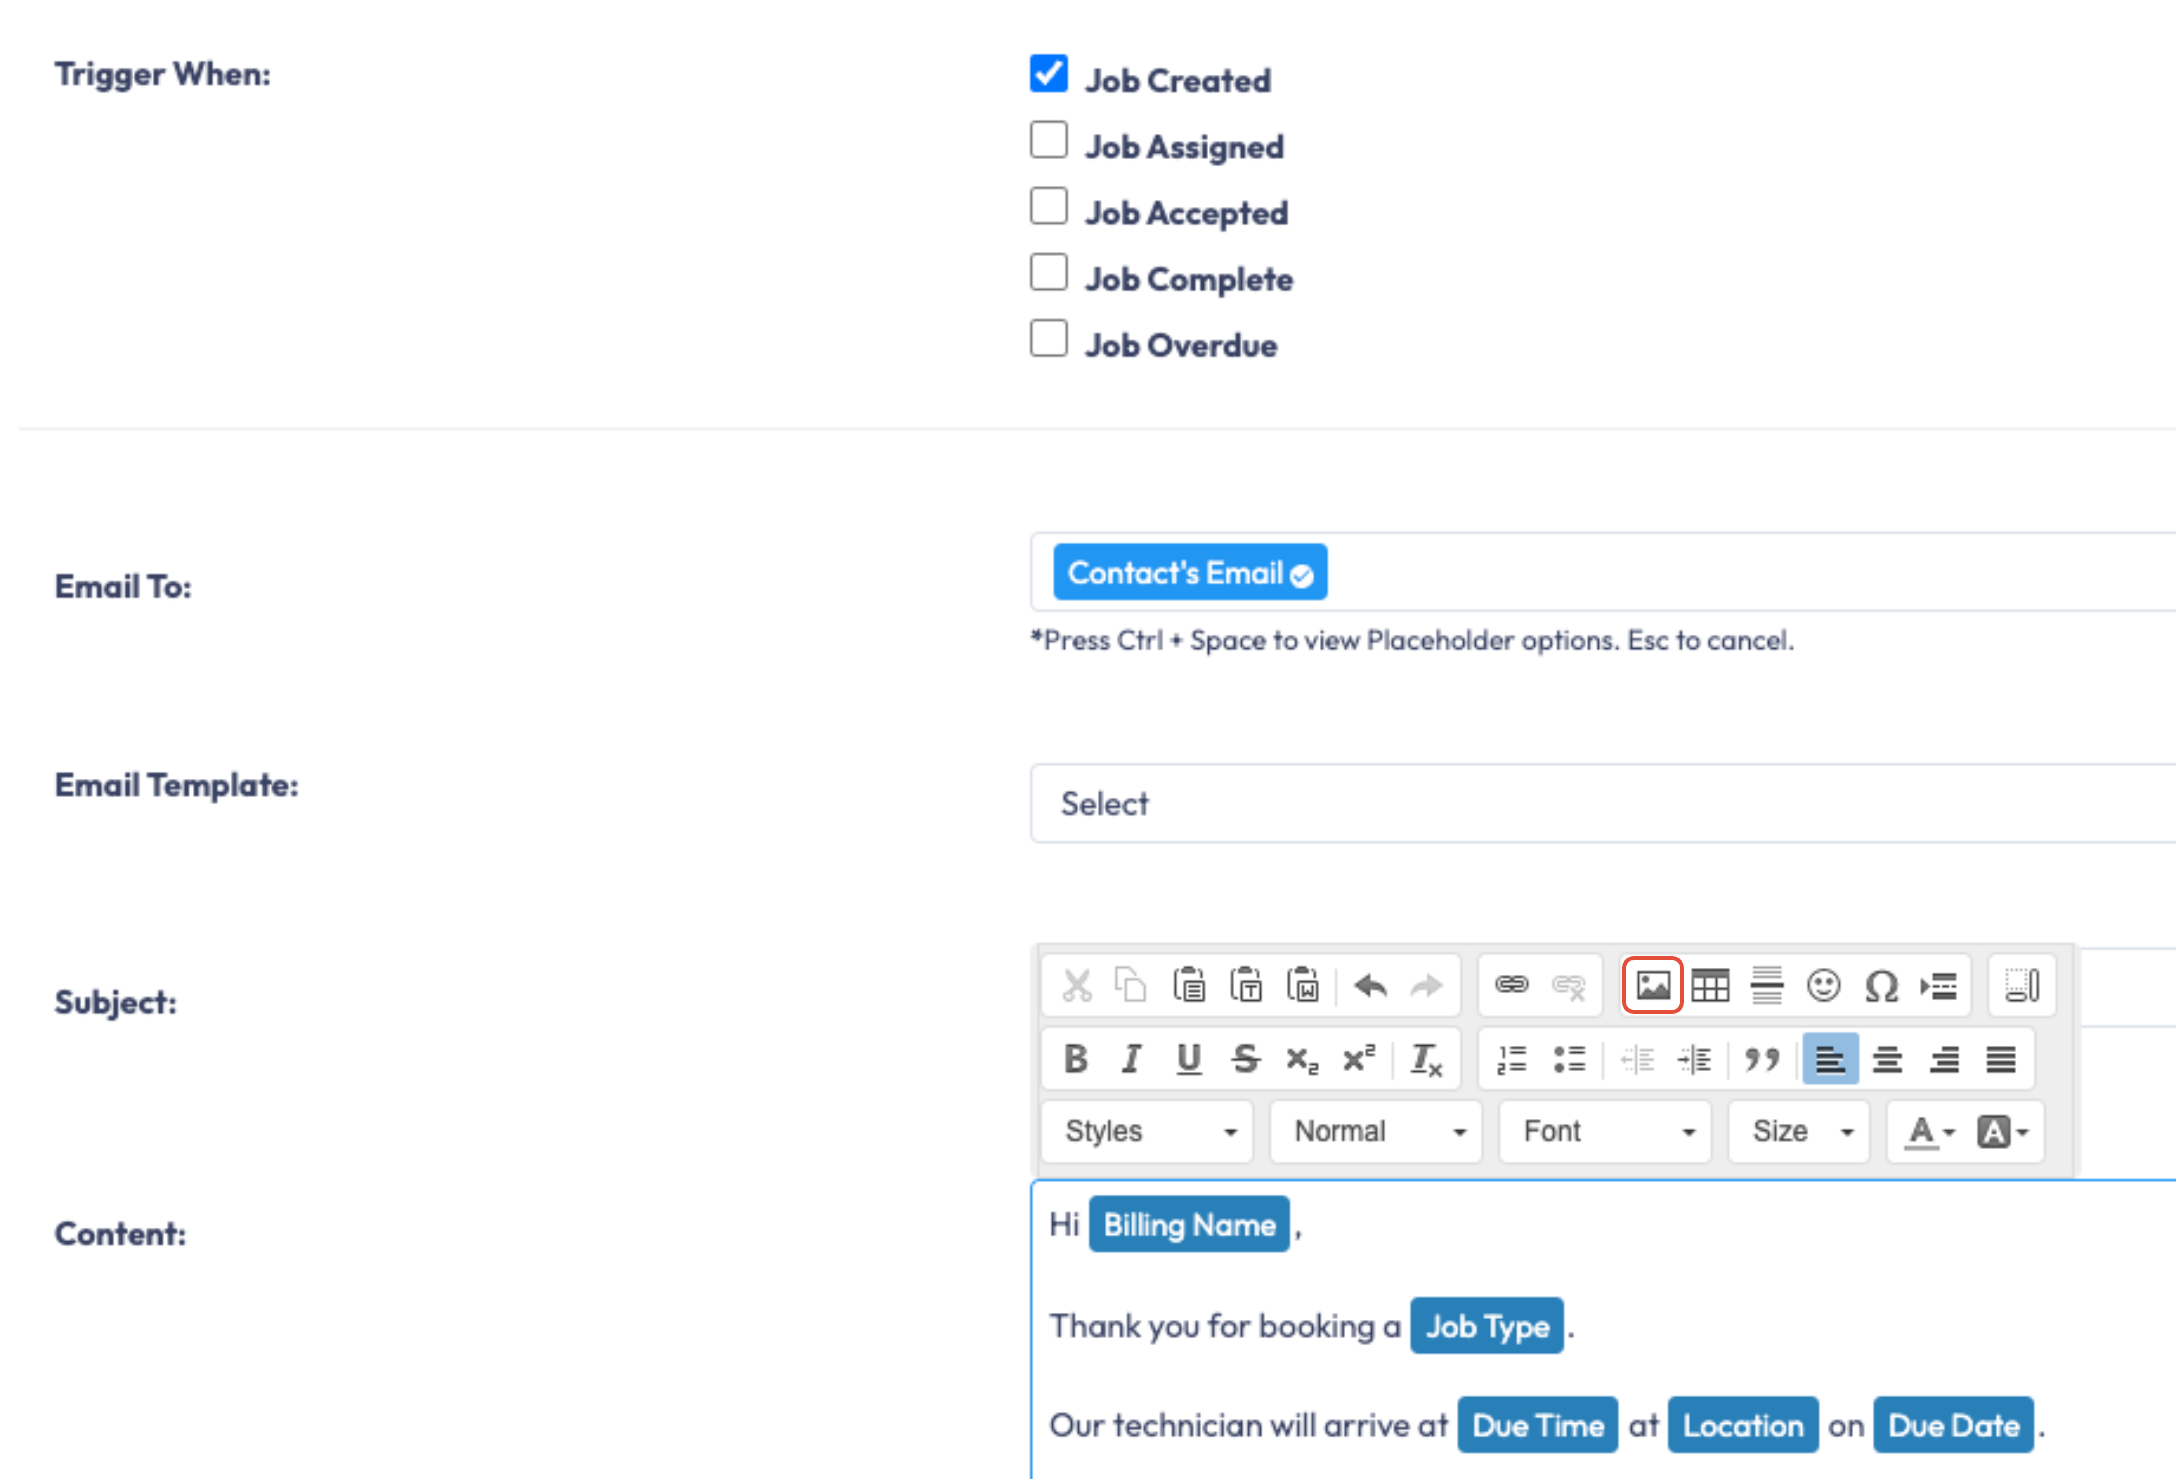Click the Billing Name placeholder in content

coord(1189,1225)
